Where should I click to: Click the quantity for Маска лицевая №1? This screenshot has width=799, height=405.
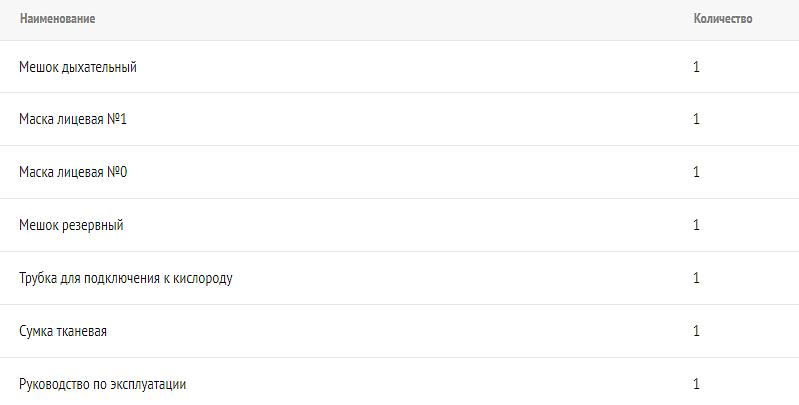696,119
